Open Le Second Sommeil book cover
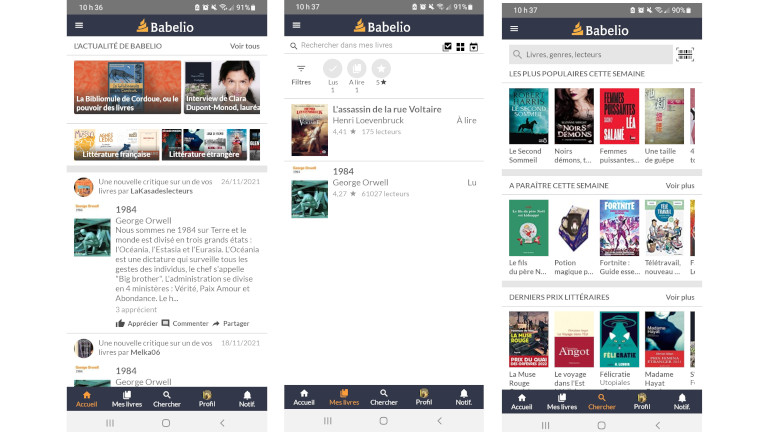768x432 pixels. [528, 116]
